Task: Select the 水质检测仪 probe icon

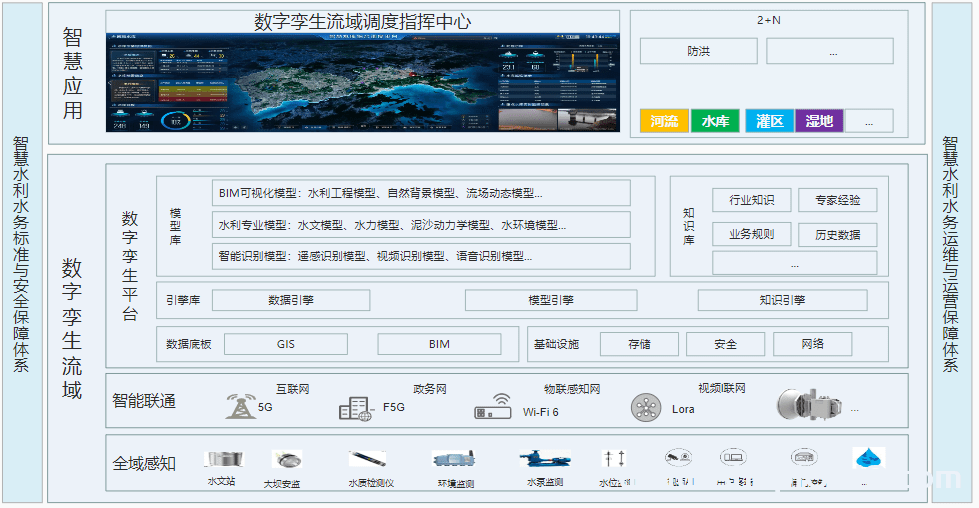Action: [368, 459]
